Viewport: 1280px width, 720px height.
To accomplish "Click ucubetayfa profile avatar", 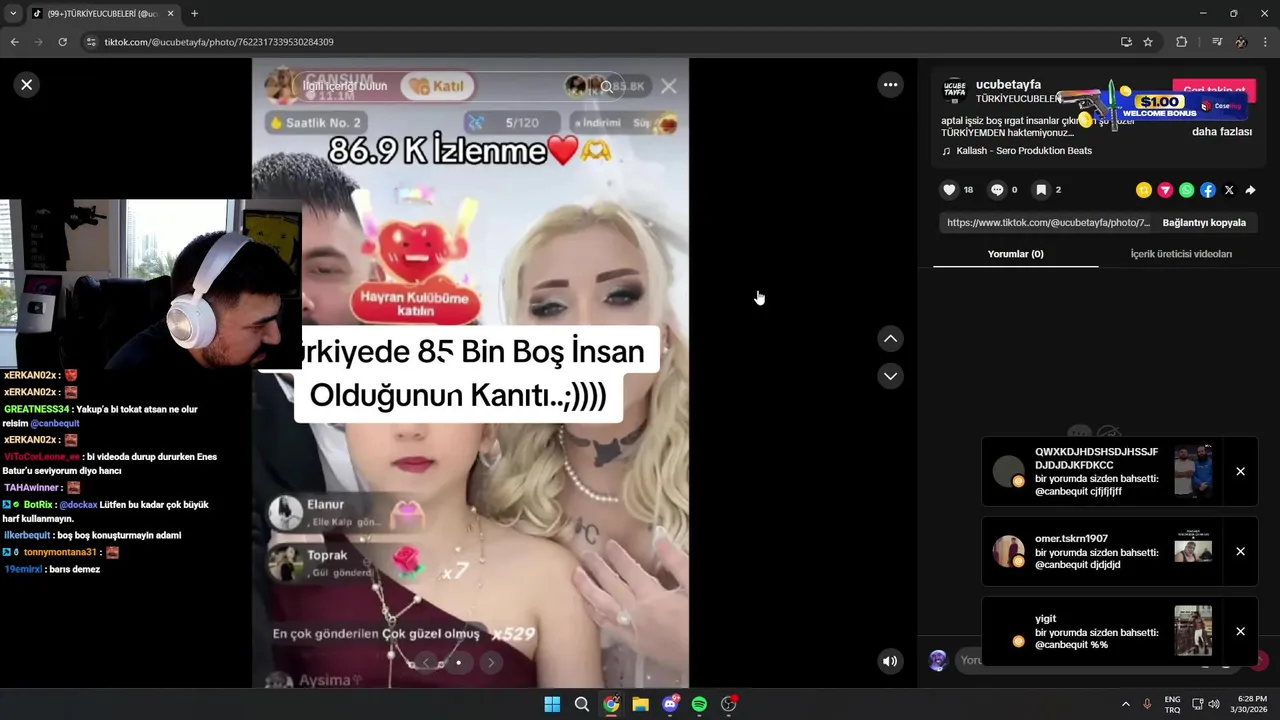I will [x=955, y=91].
